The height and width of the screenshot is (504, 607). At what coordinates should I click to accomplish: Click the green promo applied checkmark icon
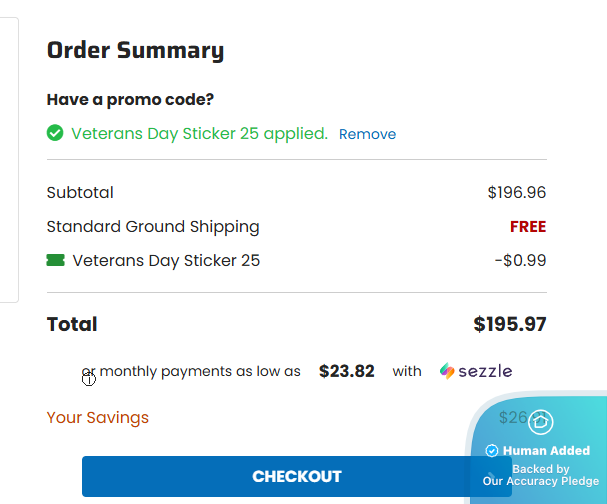point(55,133)
